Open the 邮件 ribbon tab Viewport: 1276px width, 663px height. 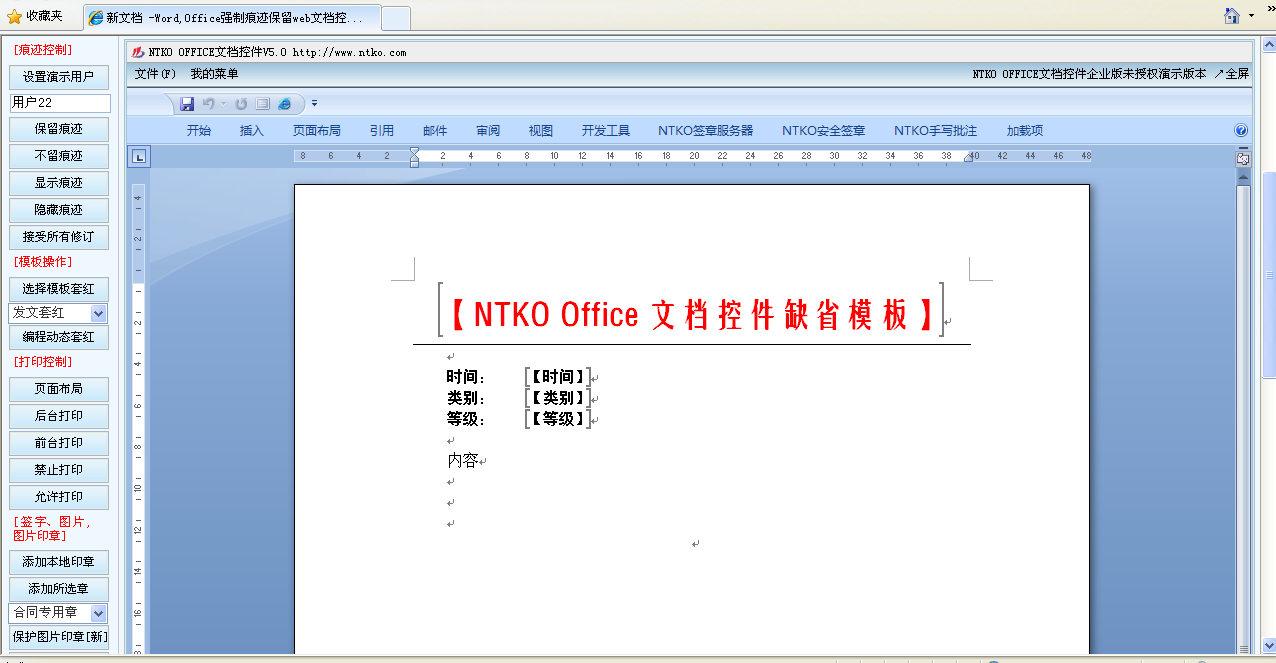(x=435, y=130)
